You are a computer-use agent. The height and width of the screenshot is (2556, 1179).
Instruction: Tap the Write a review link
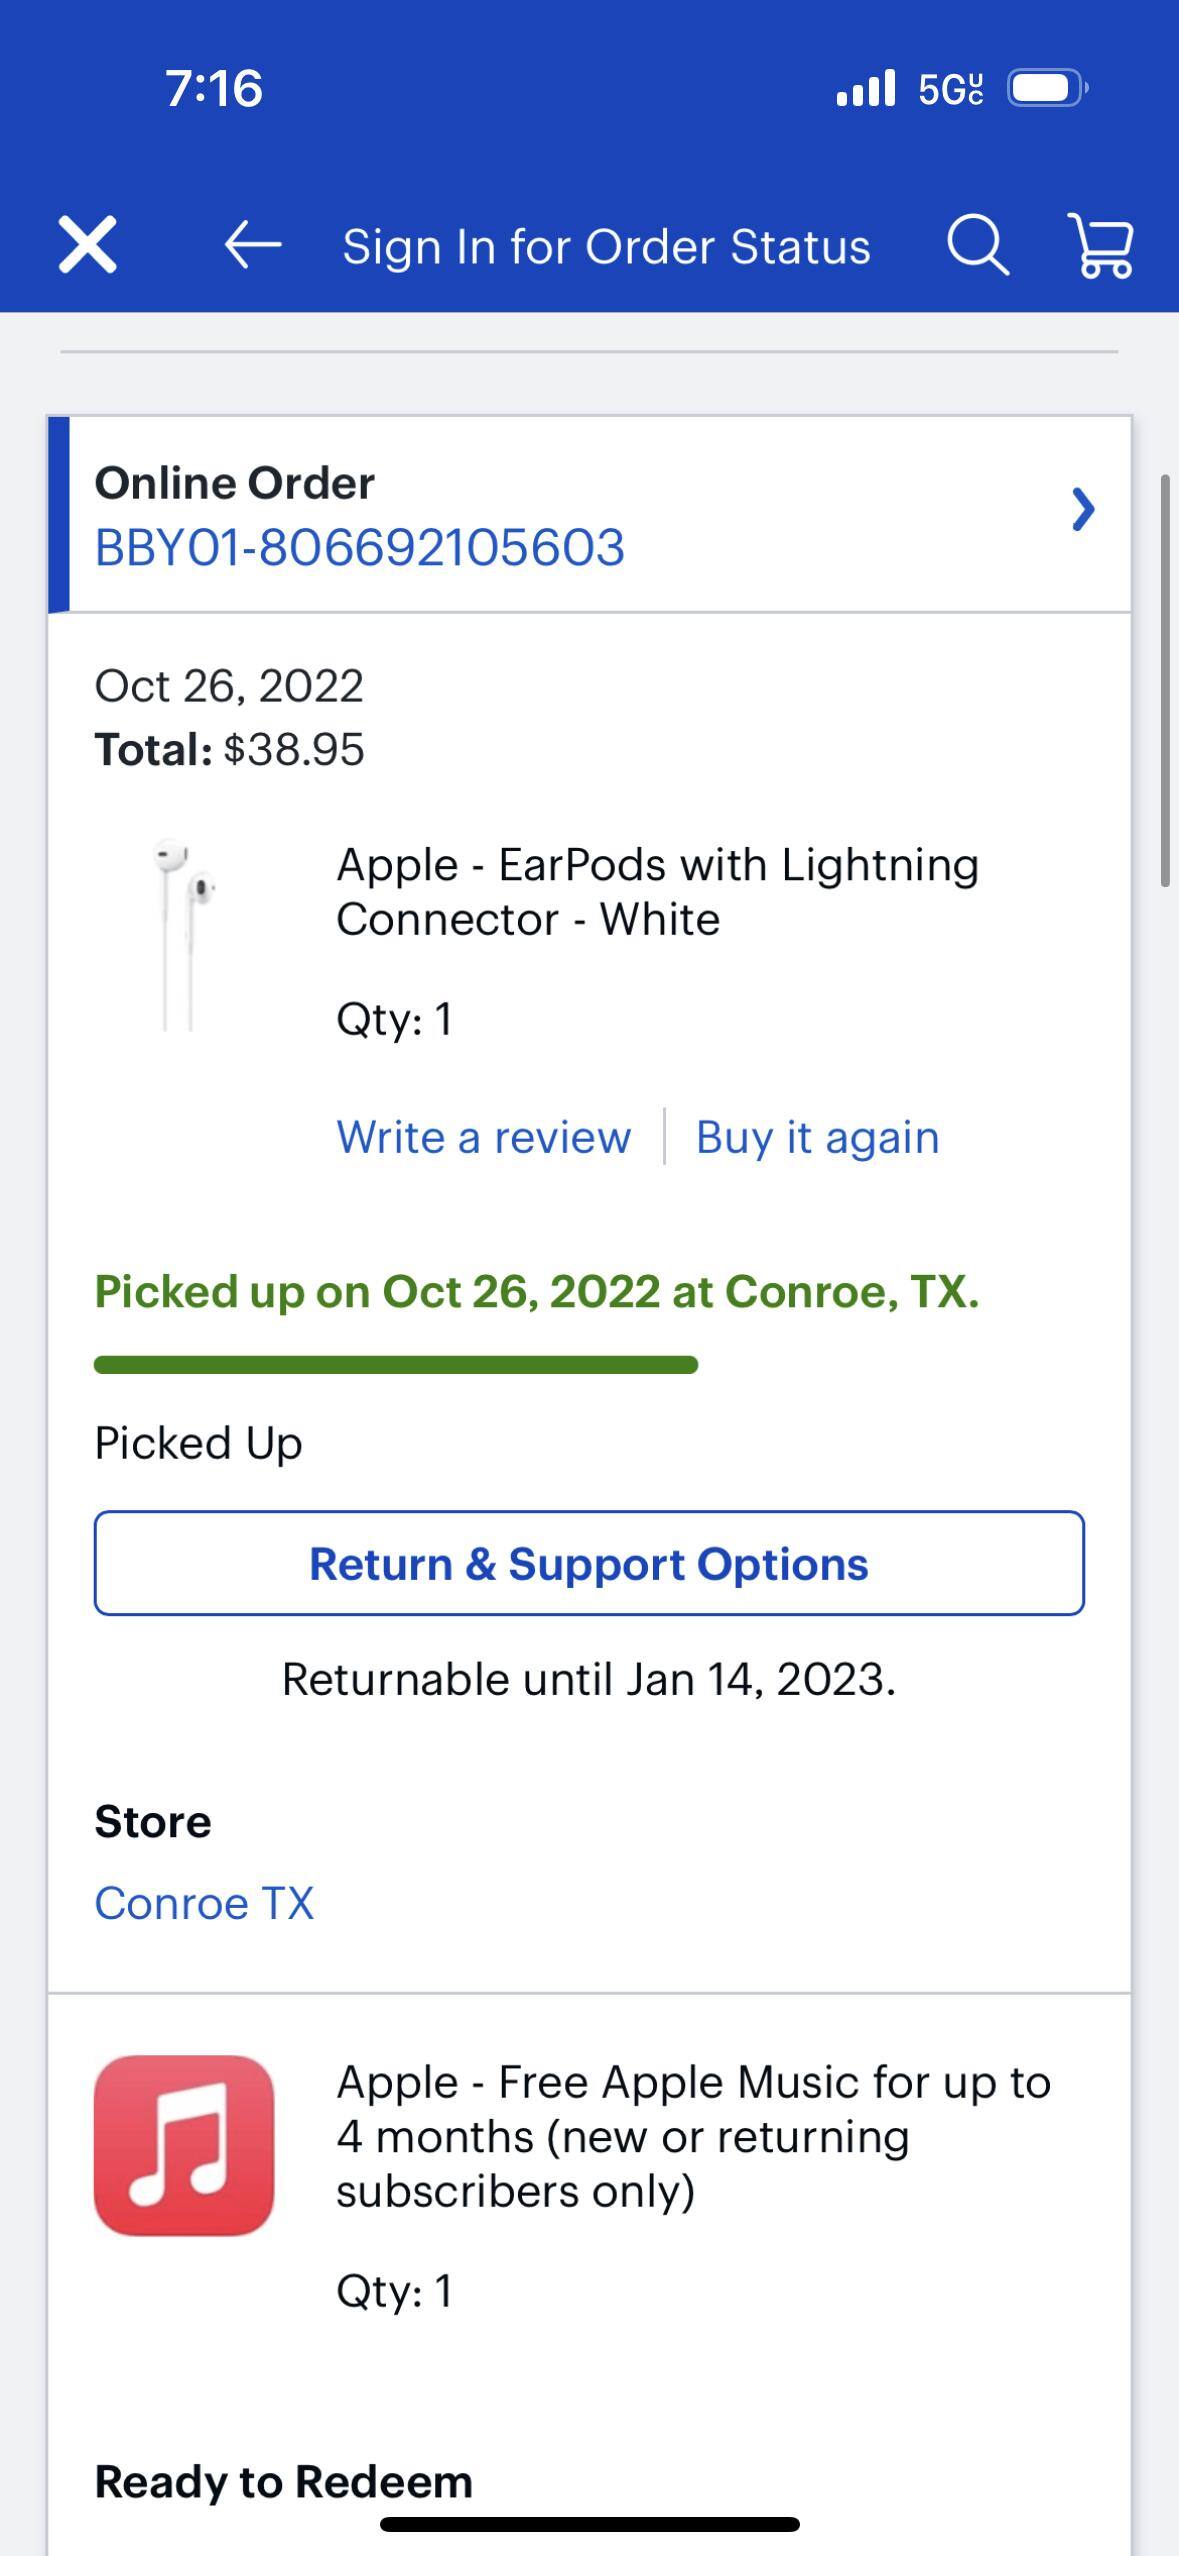coord(484,1137)
